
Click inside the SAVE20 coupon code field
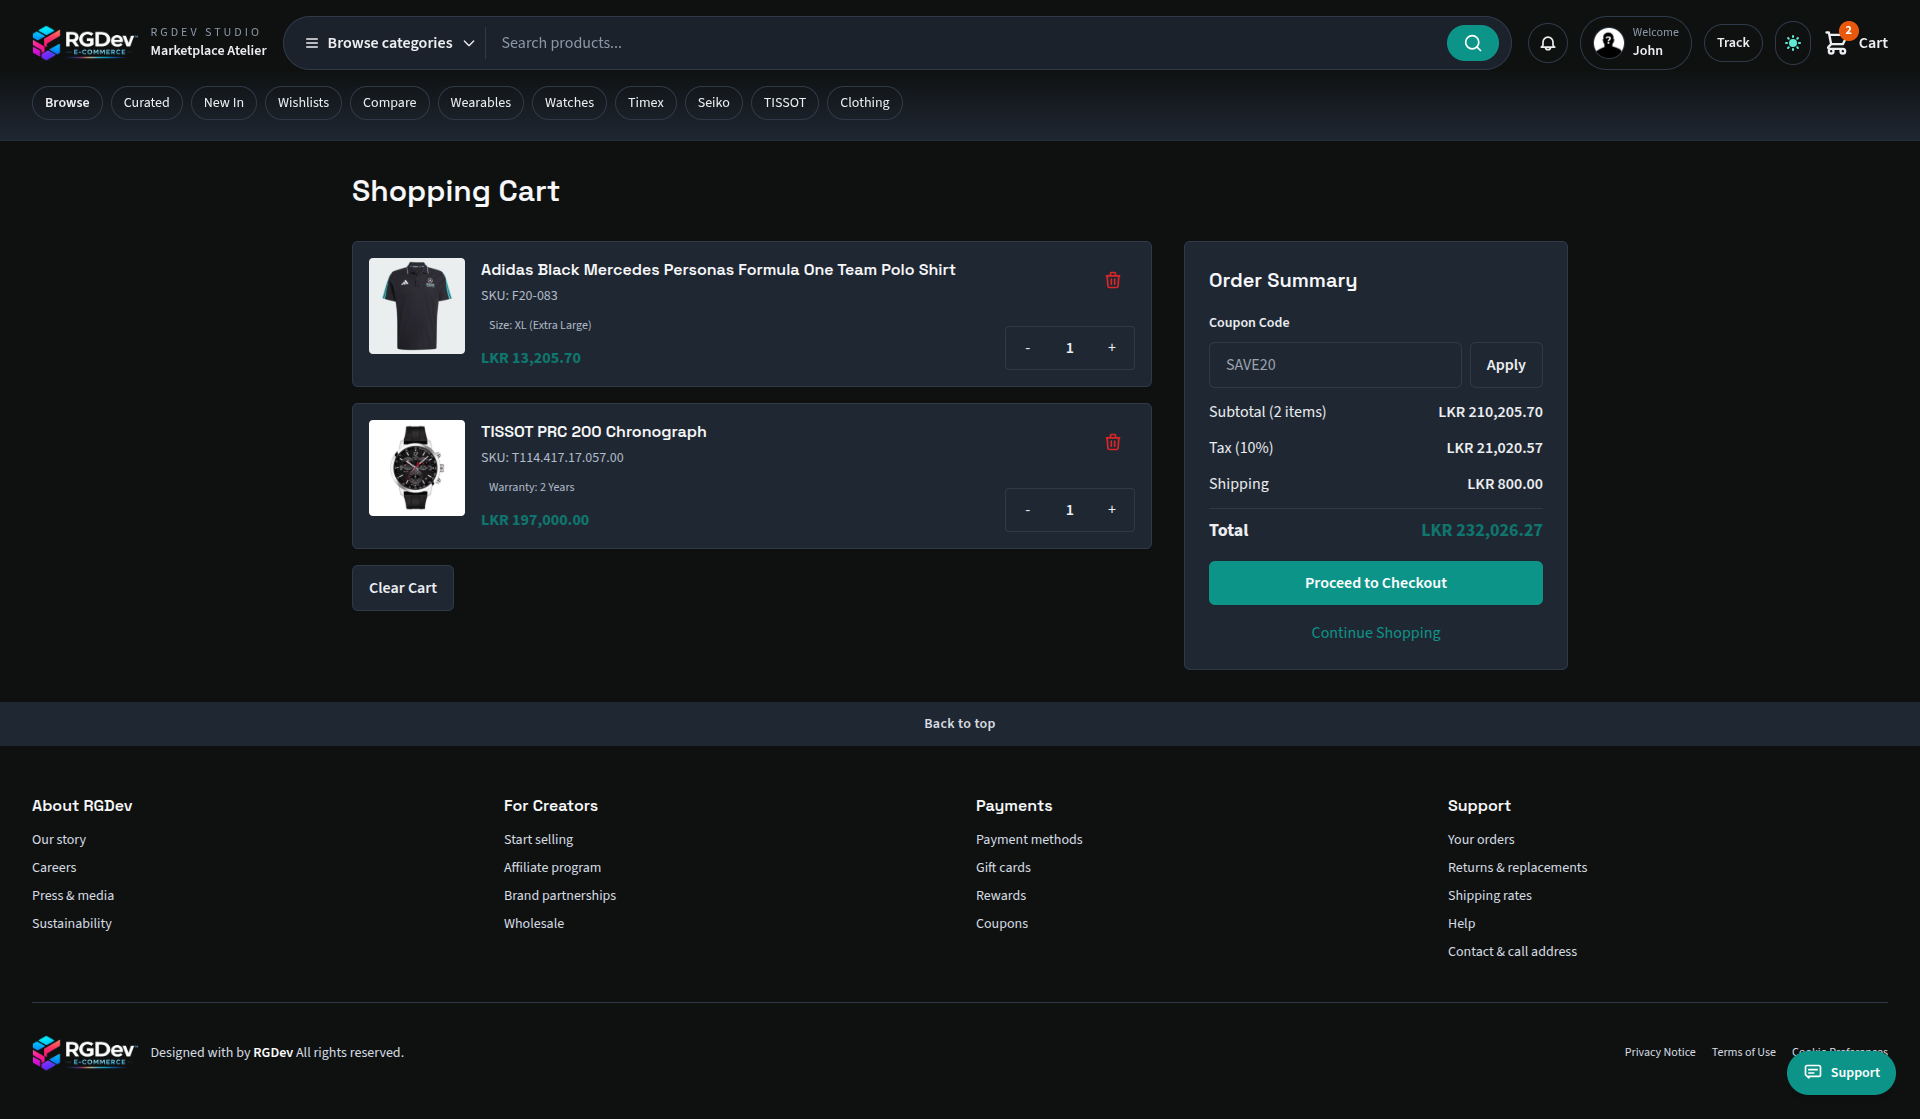[1334, 364]
